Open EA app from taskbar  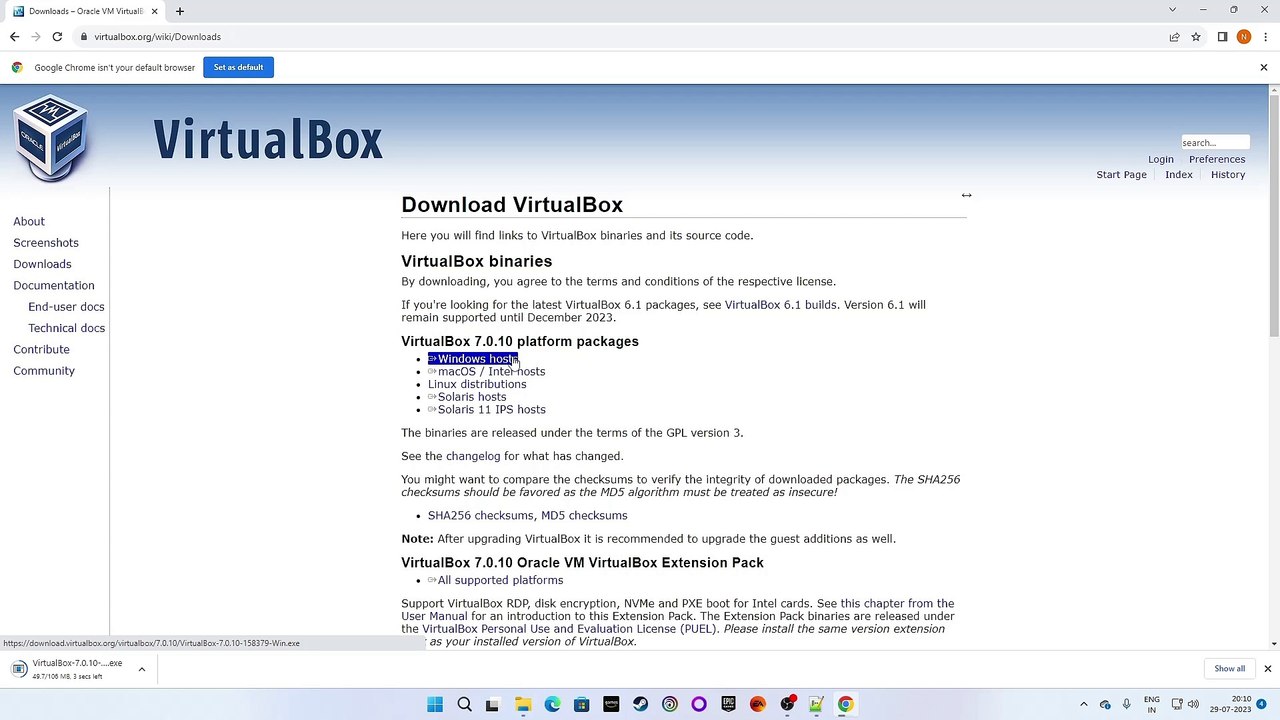(757, 705)
